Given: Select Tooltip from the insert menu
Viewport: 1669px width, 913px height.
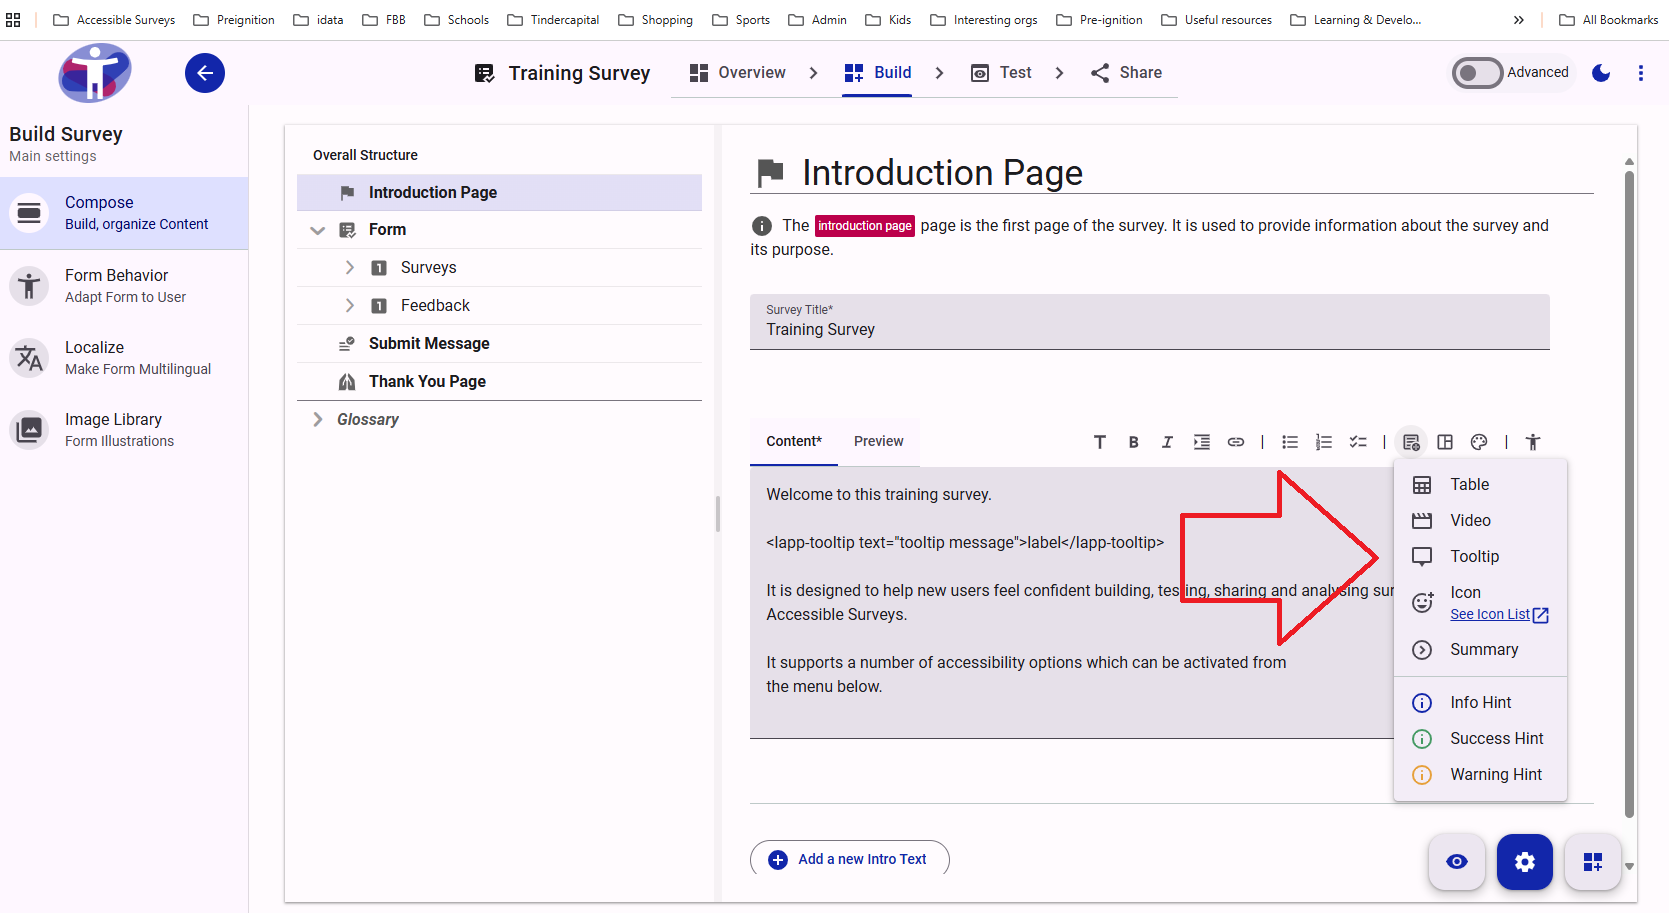Looking at the screenshot, I should pos(1474,556).
